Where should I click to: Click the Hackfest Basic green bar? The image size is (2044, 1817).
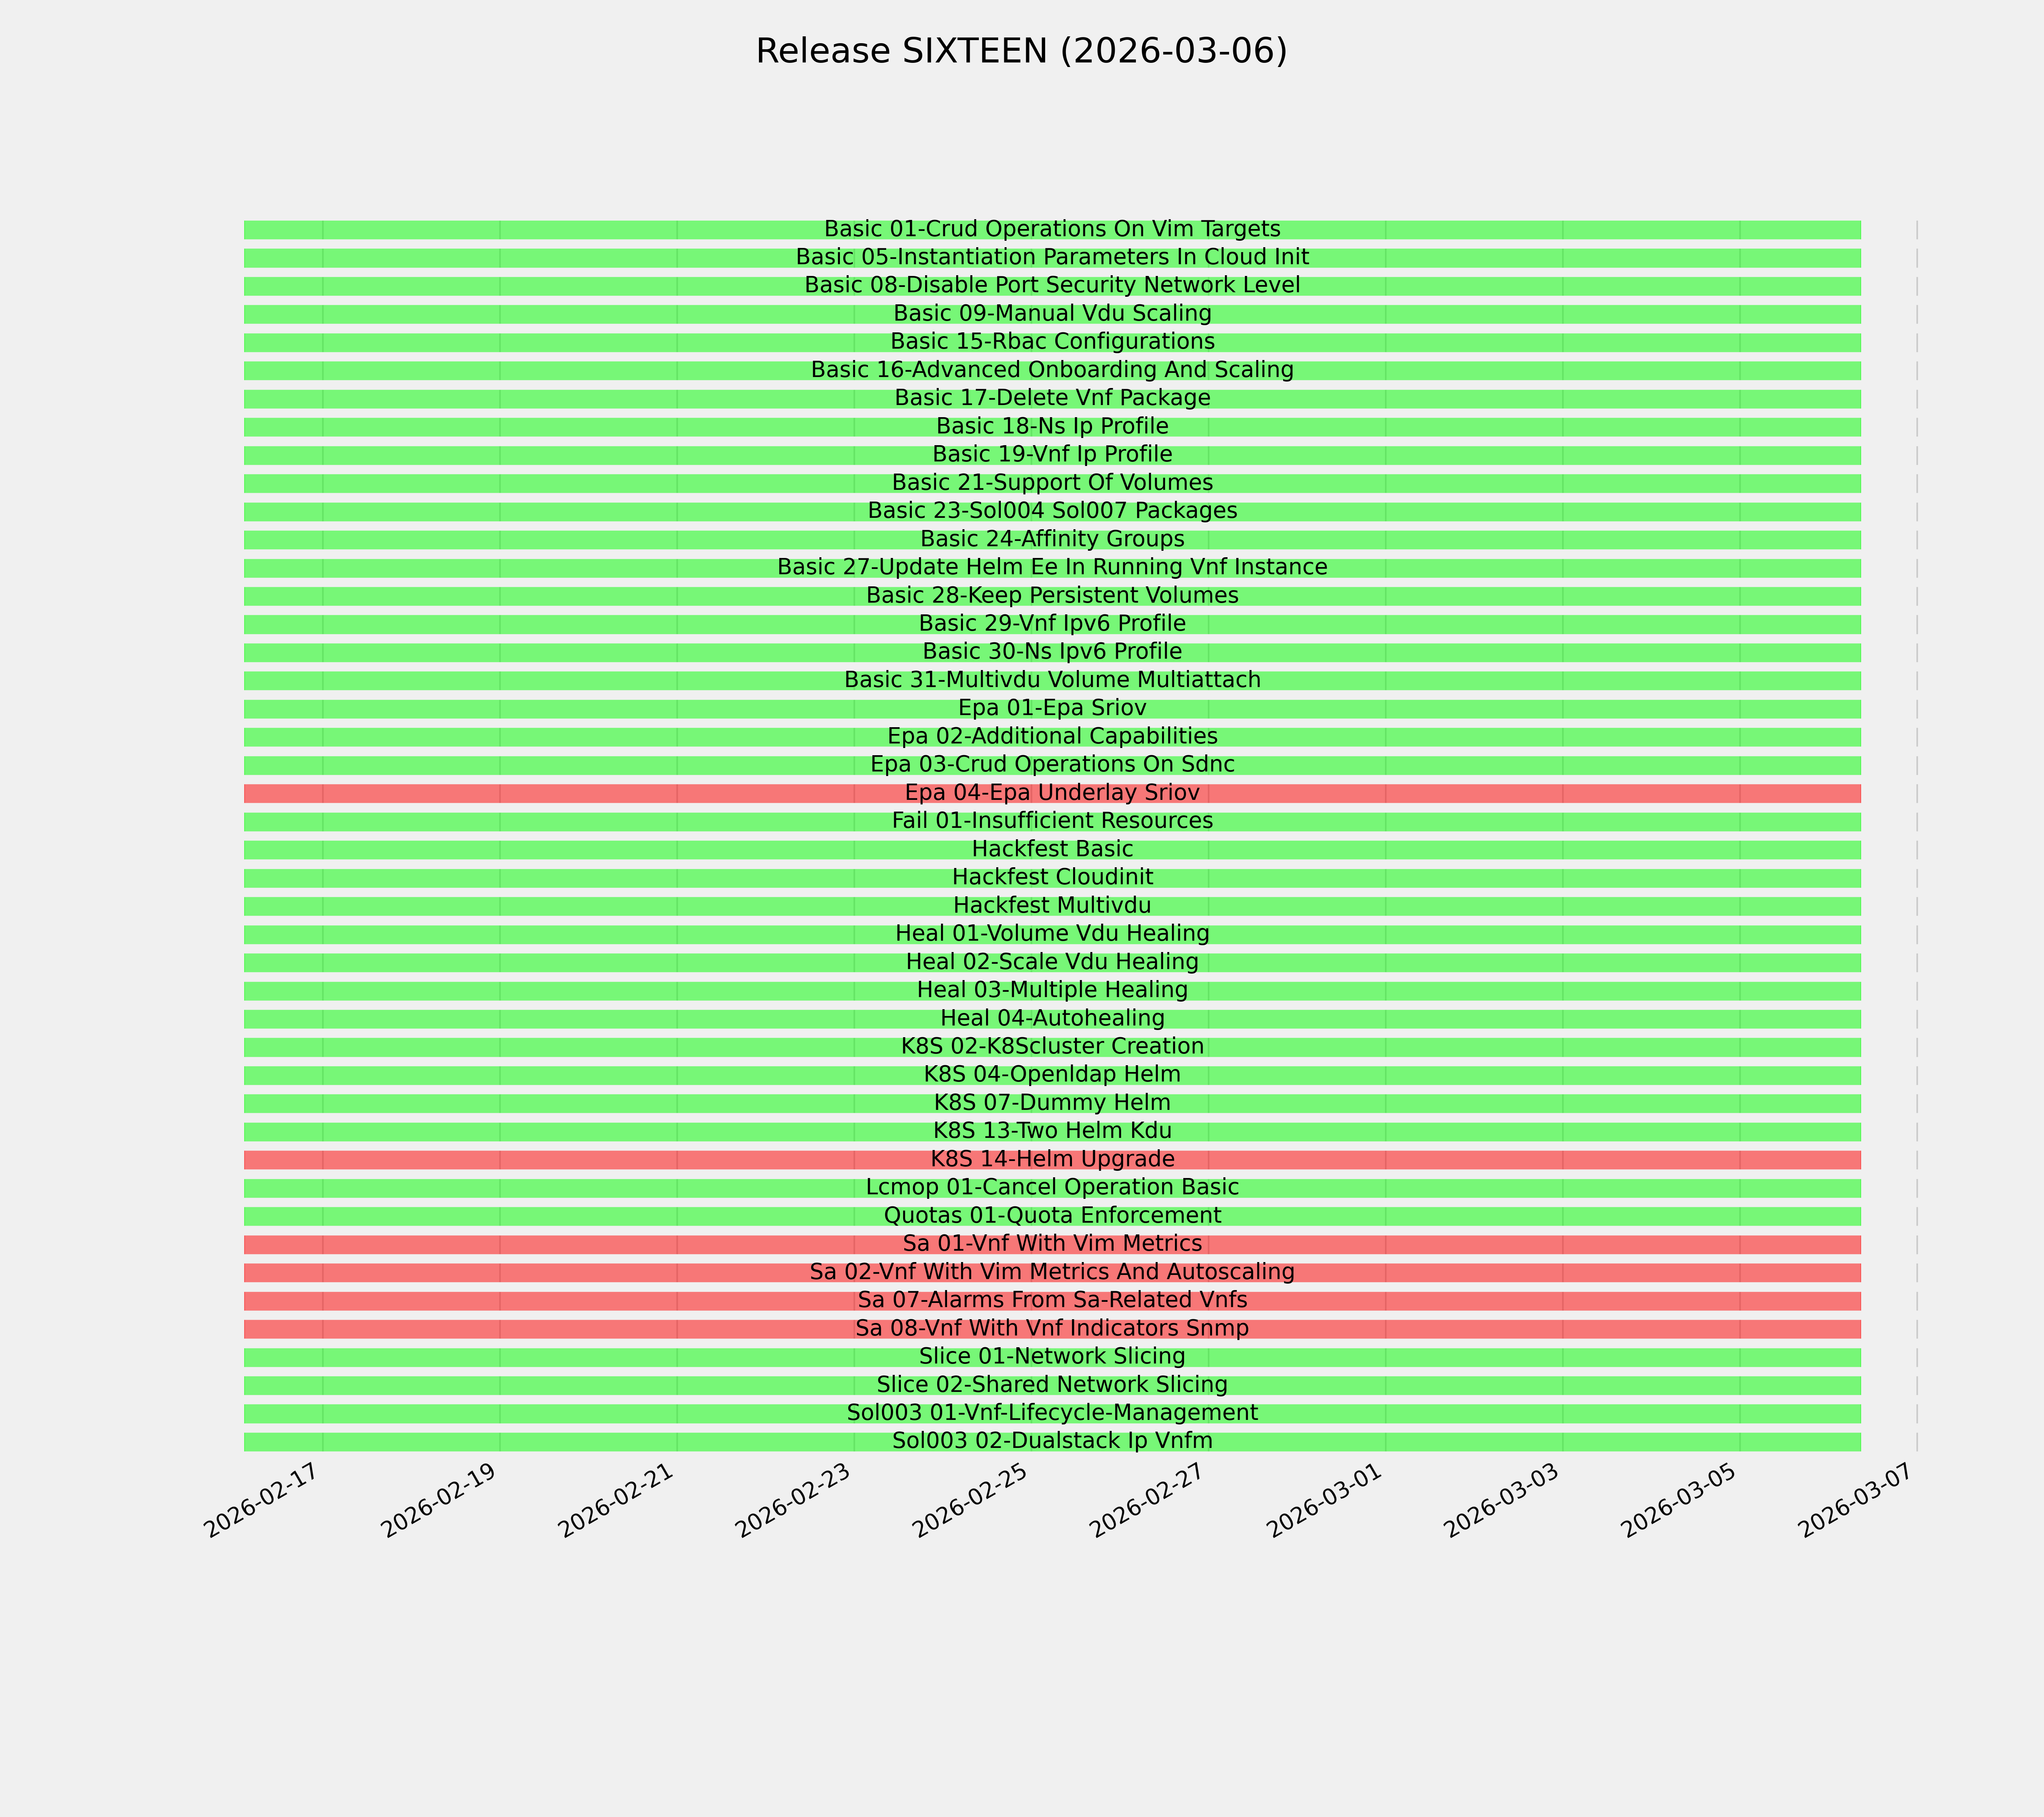(x=1052, y=850)
